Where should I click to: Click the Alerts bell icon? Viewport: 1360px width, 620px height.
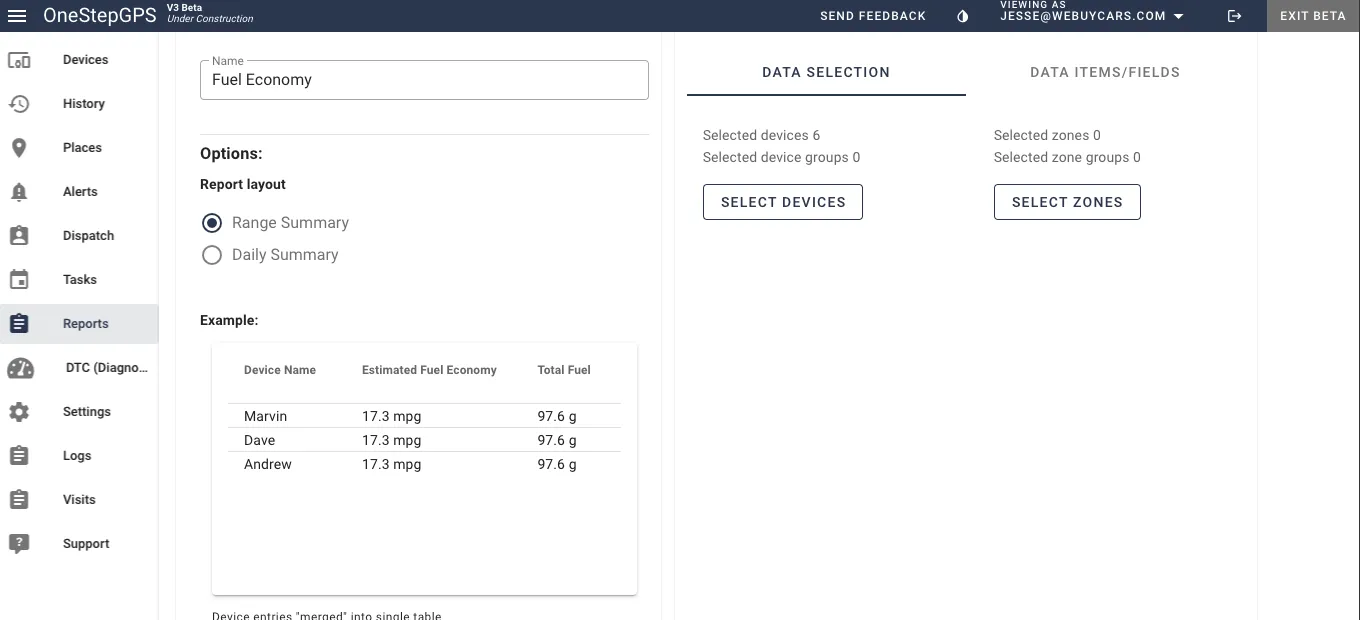tap(19, 191)
